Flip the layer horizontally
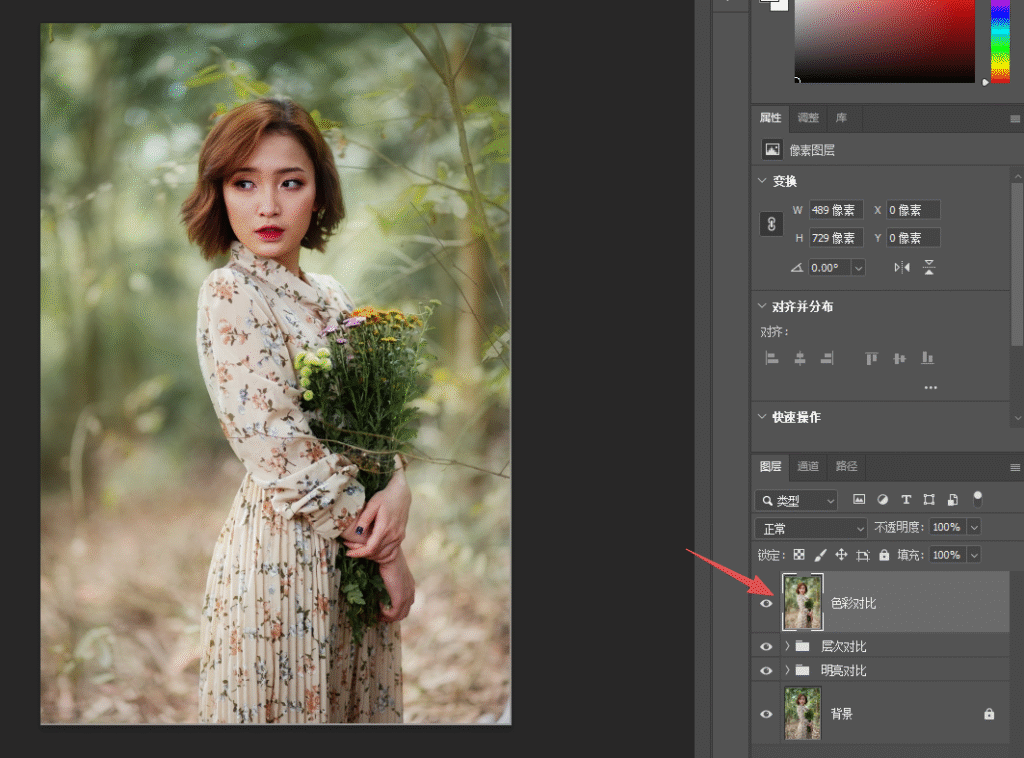The width and height of the screenshot is (1024, 758). pos(902,267)
